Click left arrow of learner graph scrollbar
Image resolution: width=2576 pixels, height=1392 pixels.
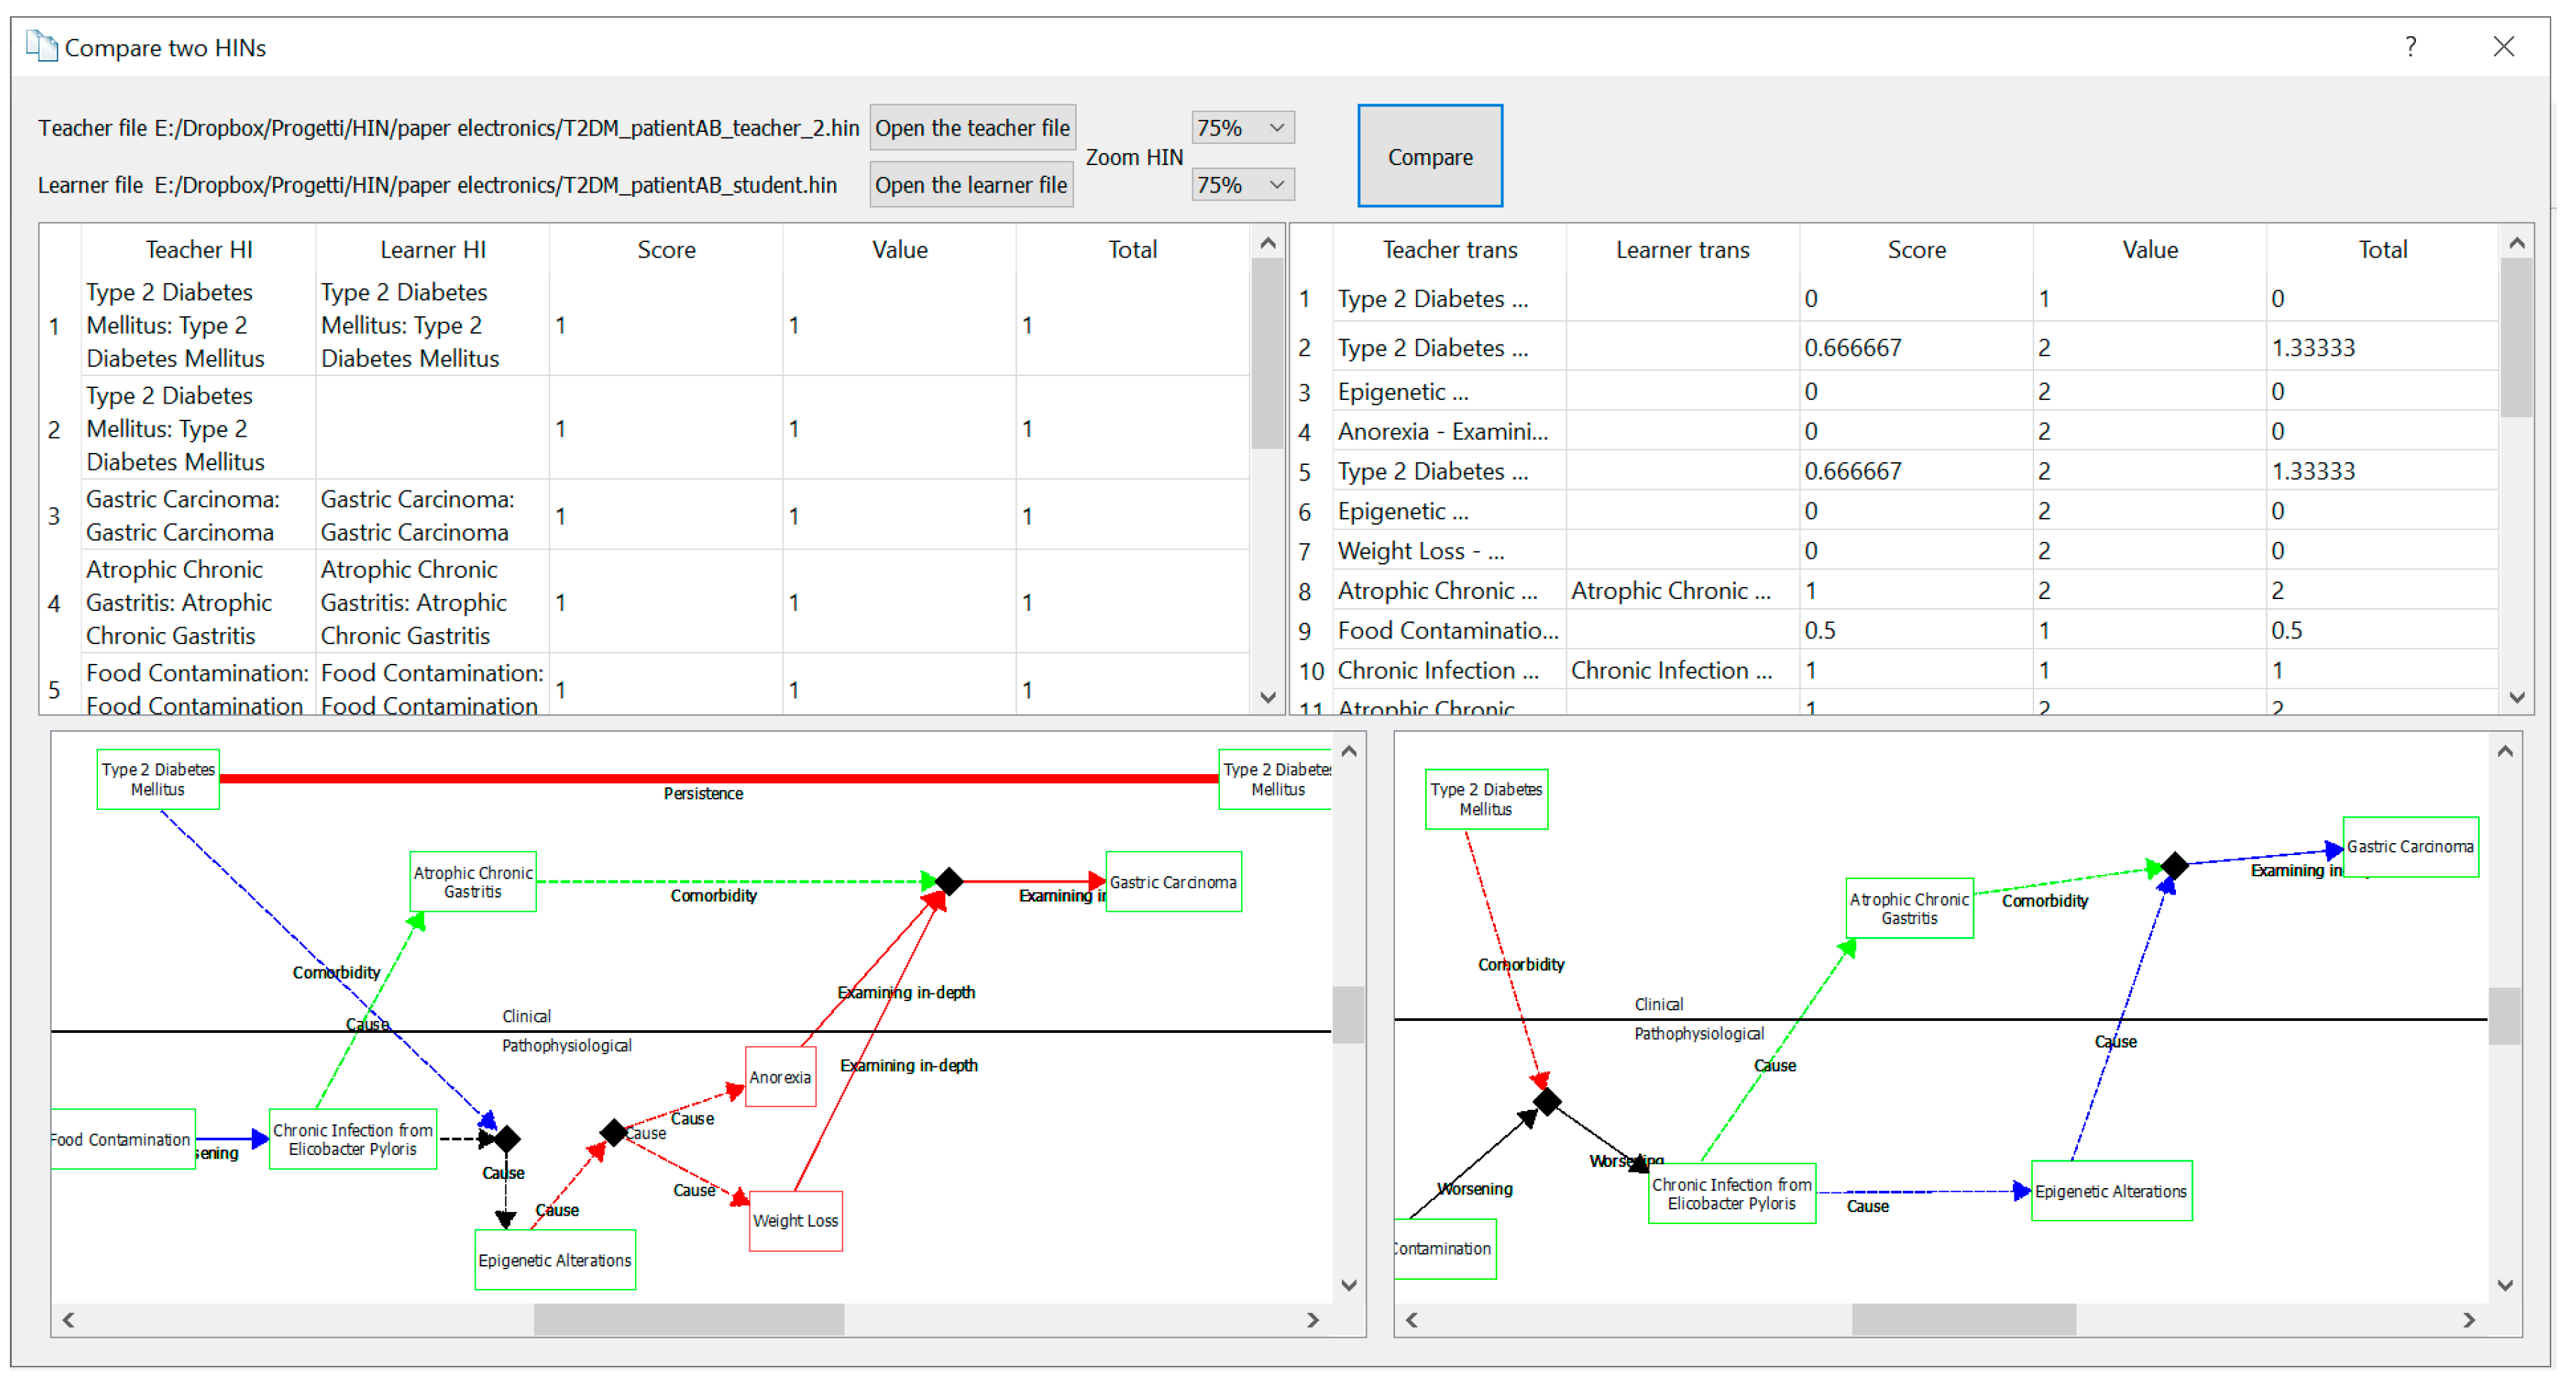coord(1411,1320)
